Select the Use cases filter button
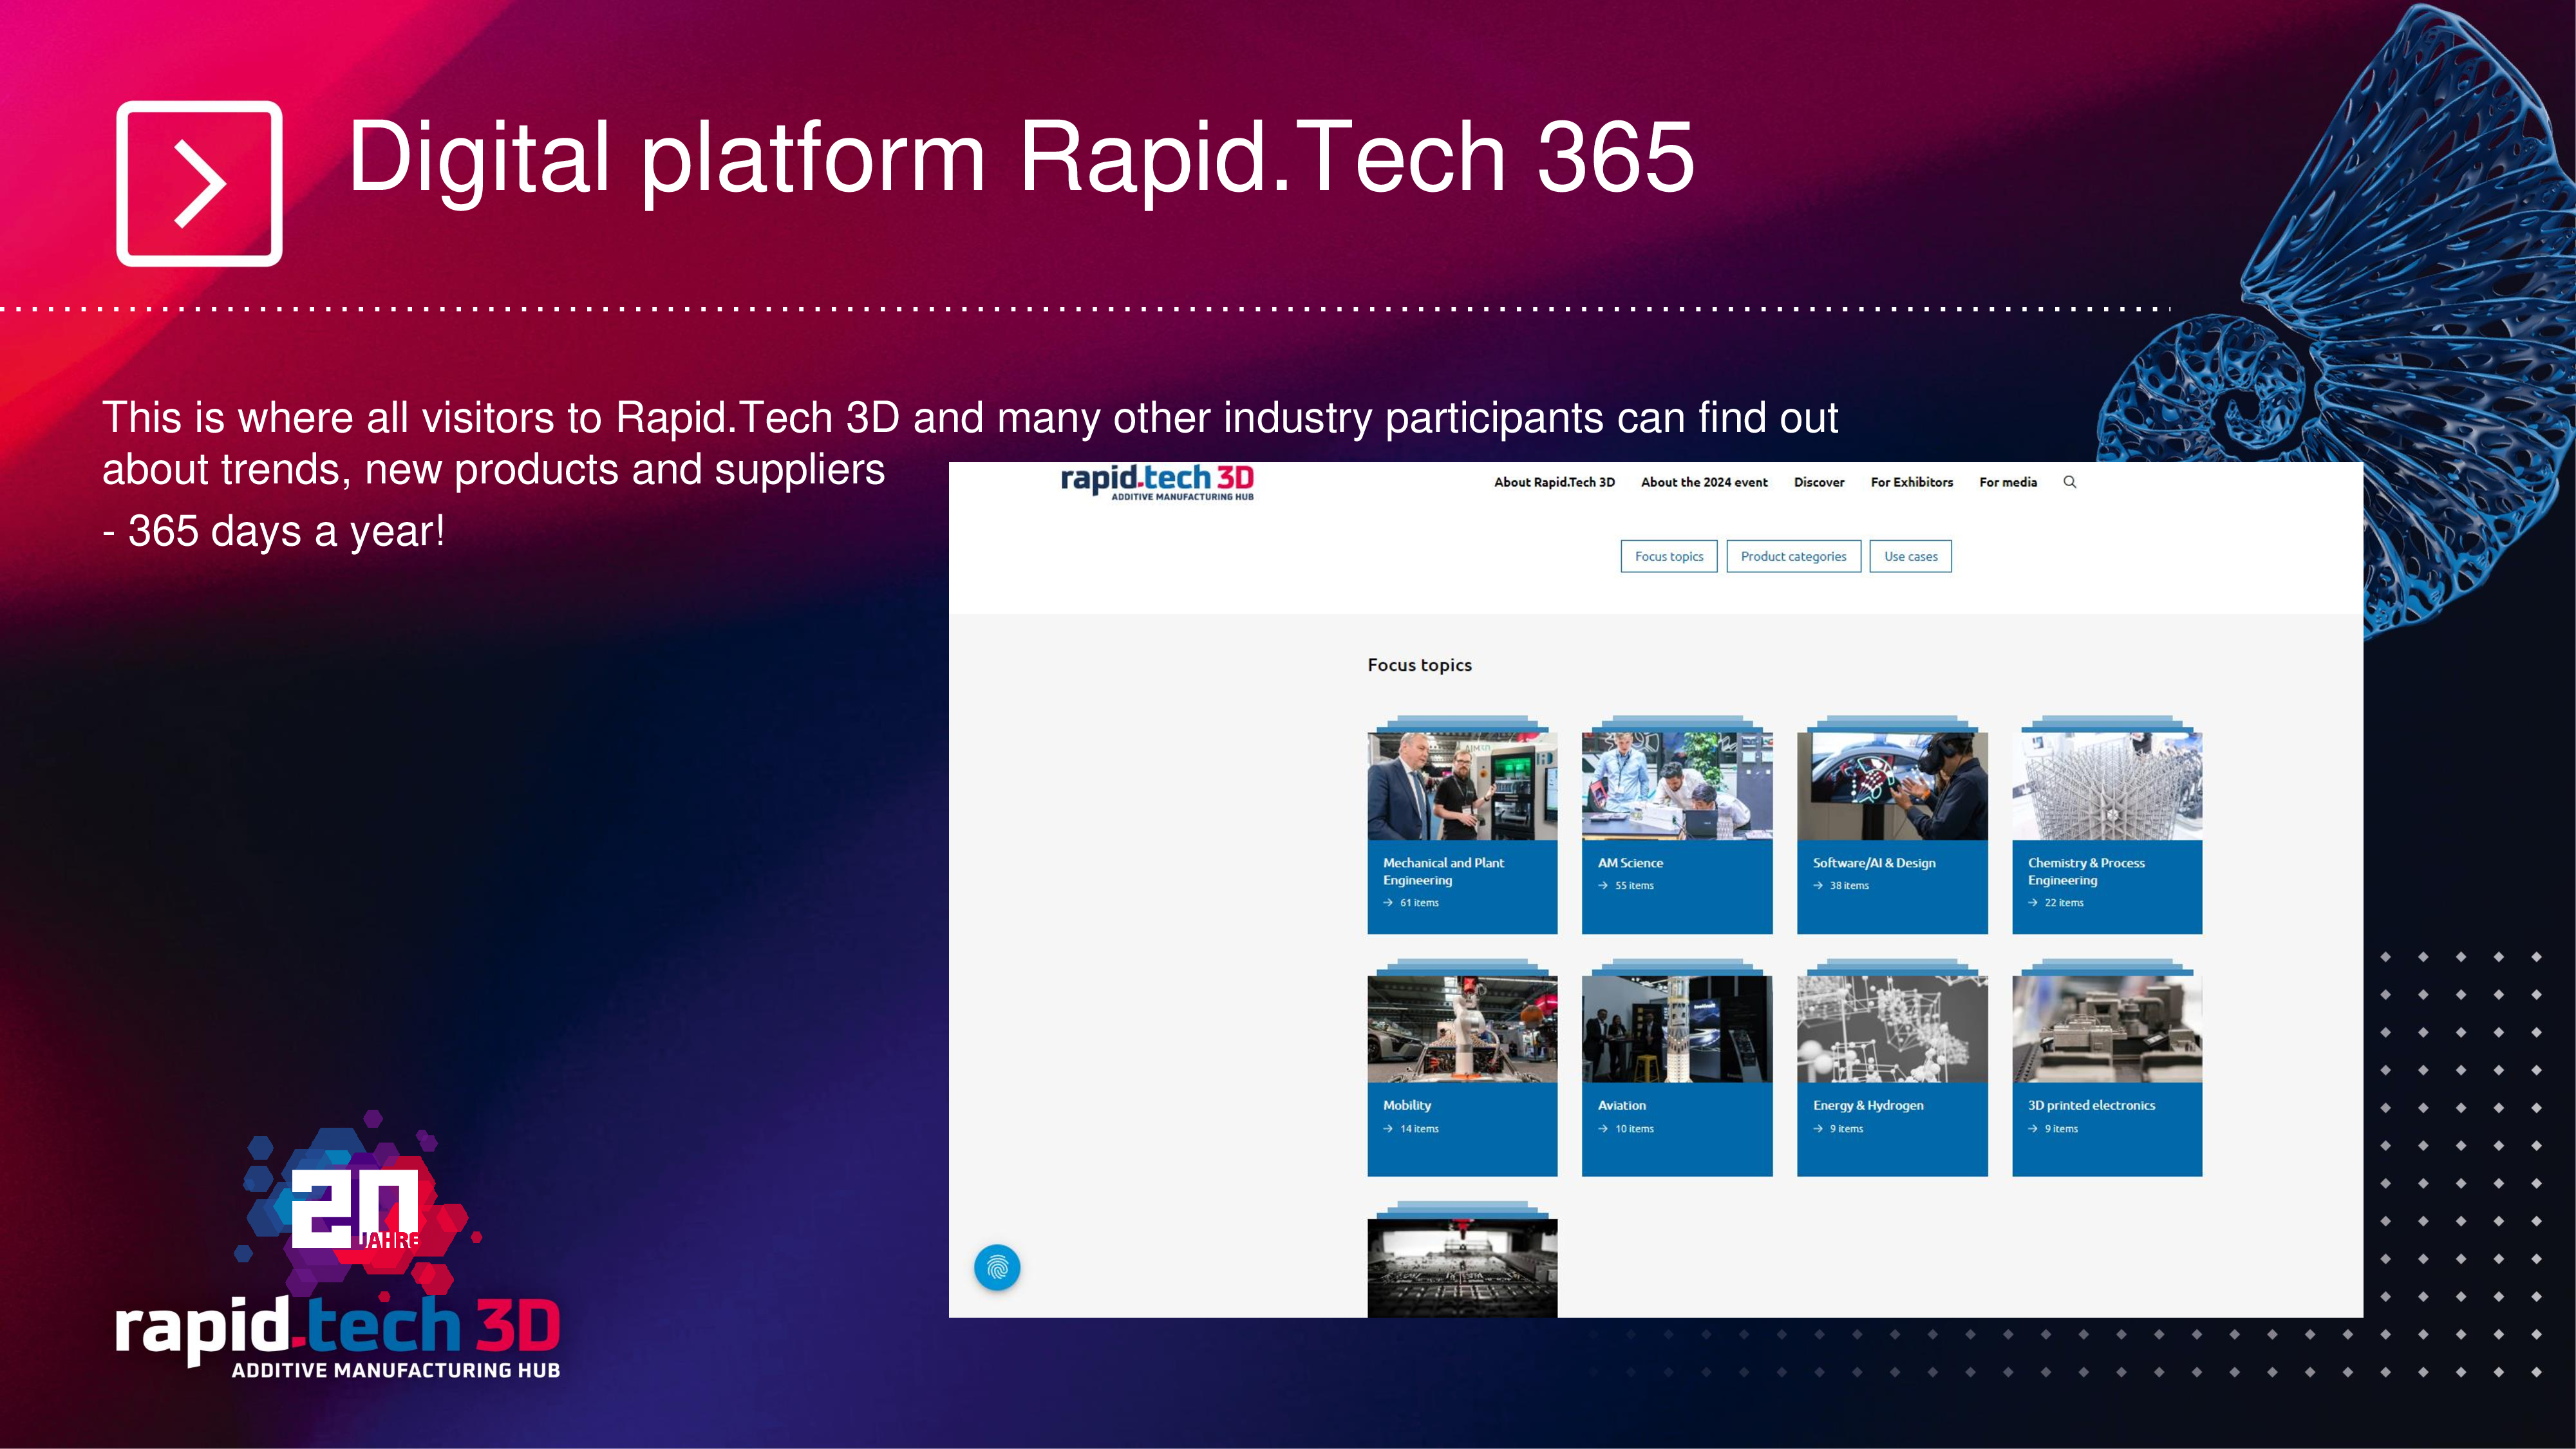This screenshot has width=2576, height=1449. [x=1911, y=556]
